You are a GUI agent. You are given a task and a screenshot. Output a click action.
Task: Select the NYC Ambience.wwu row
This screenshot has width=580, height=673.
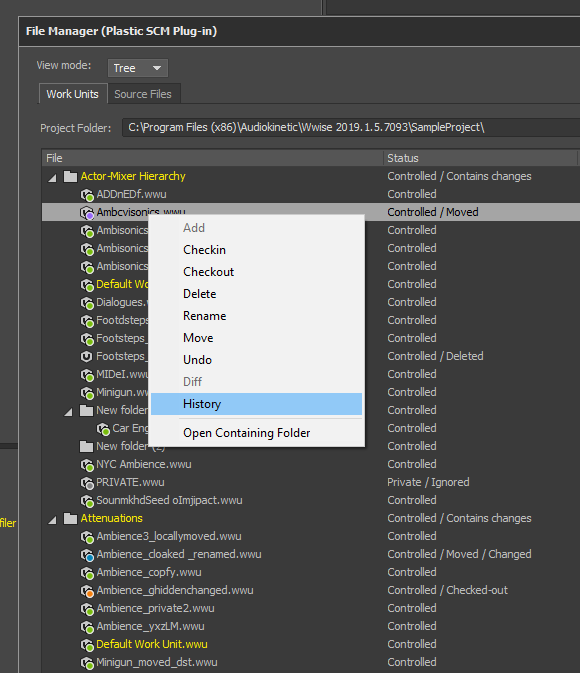pyautogui.click(x=311, y=464)
